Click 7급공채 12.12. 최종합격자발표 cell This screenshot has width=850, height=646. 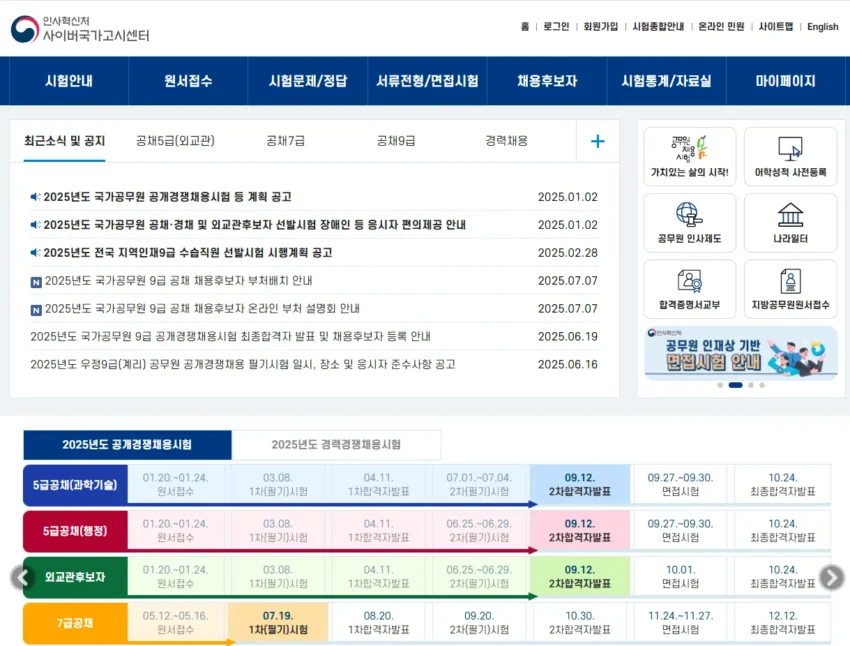(x=782, y=623)
